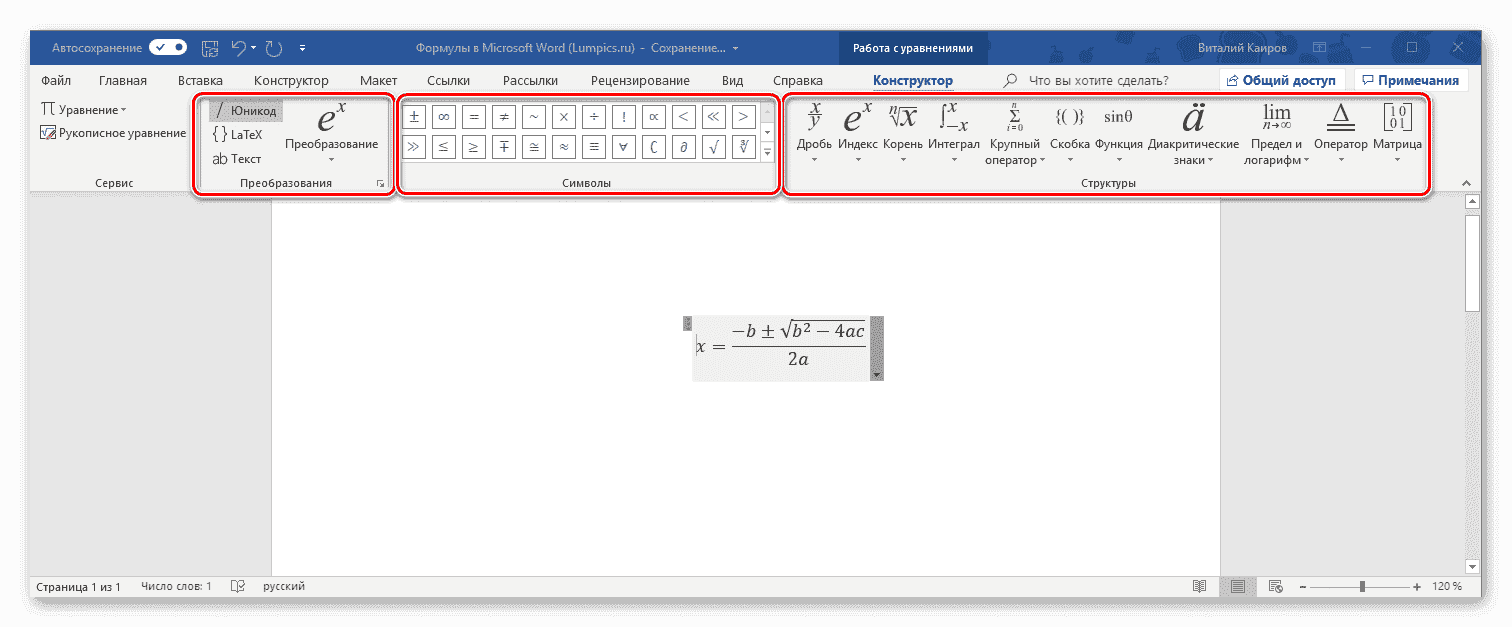1512x627 pixels.
Task: Click the Рукописное уравнение button
Action: [113, 133]
